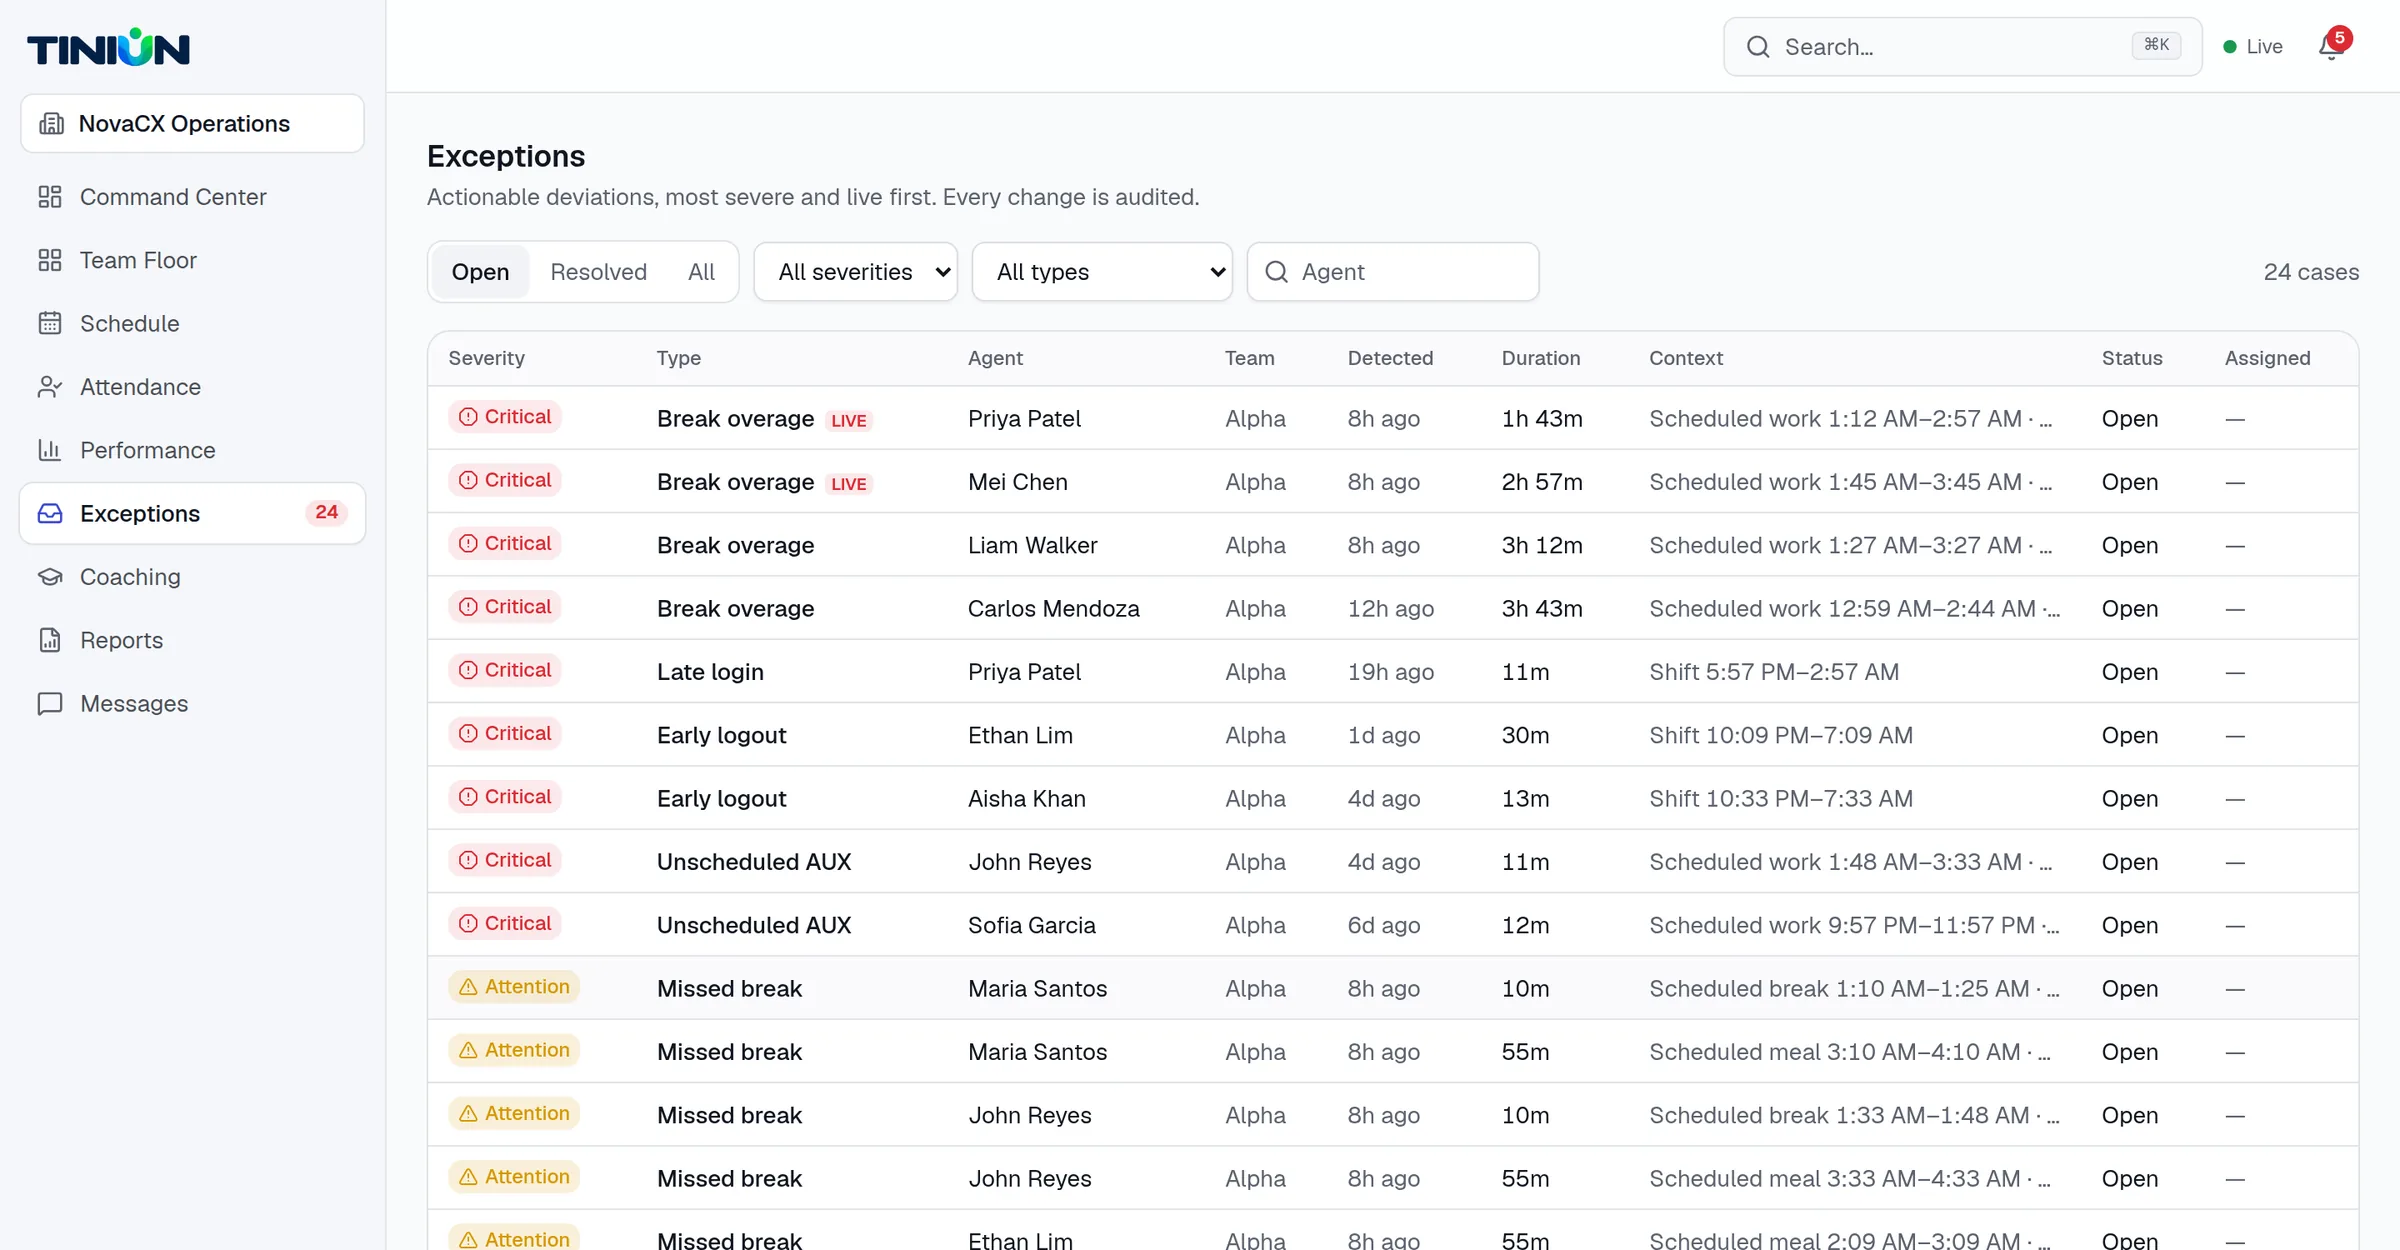
Task: Click the Coaching graduation cap icon
Action: [50, 577]
